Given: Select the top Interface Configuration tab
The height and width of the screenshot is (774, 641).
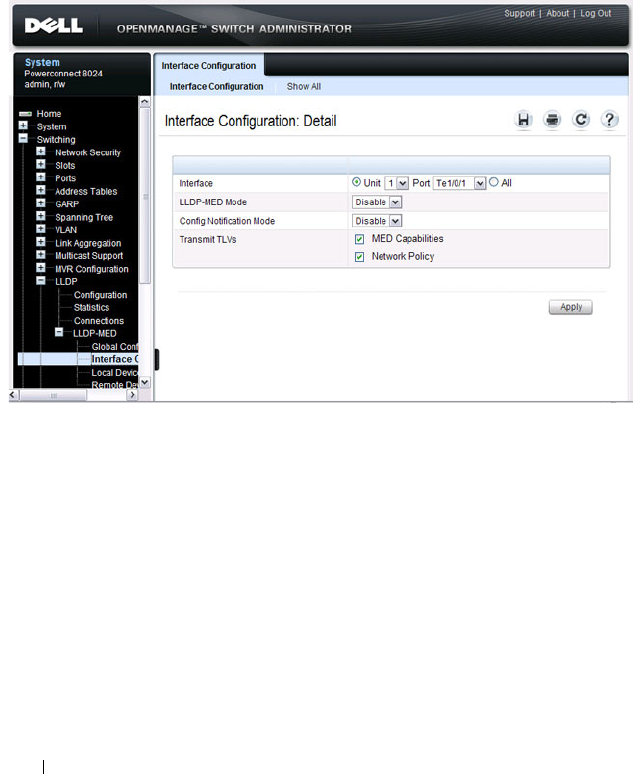Looking at the screenshot, I should 209,66.
